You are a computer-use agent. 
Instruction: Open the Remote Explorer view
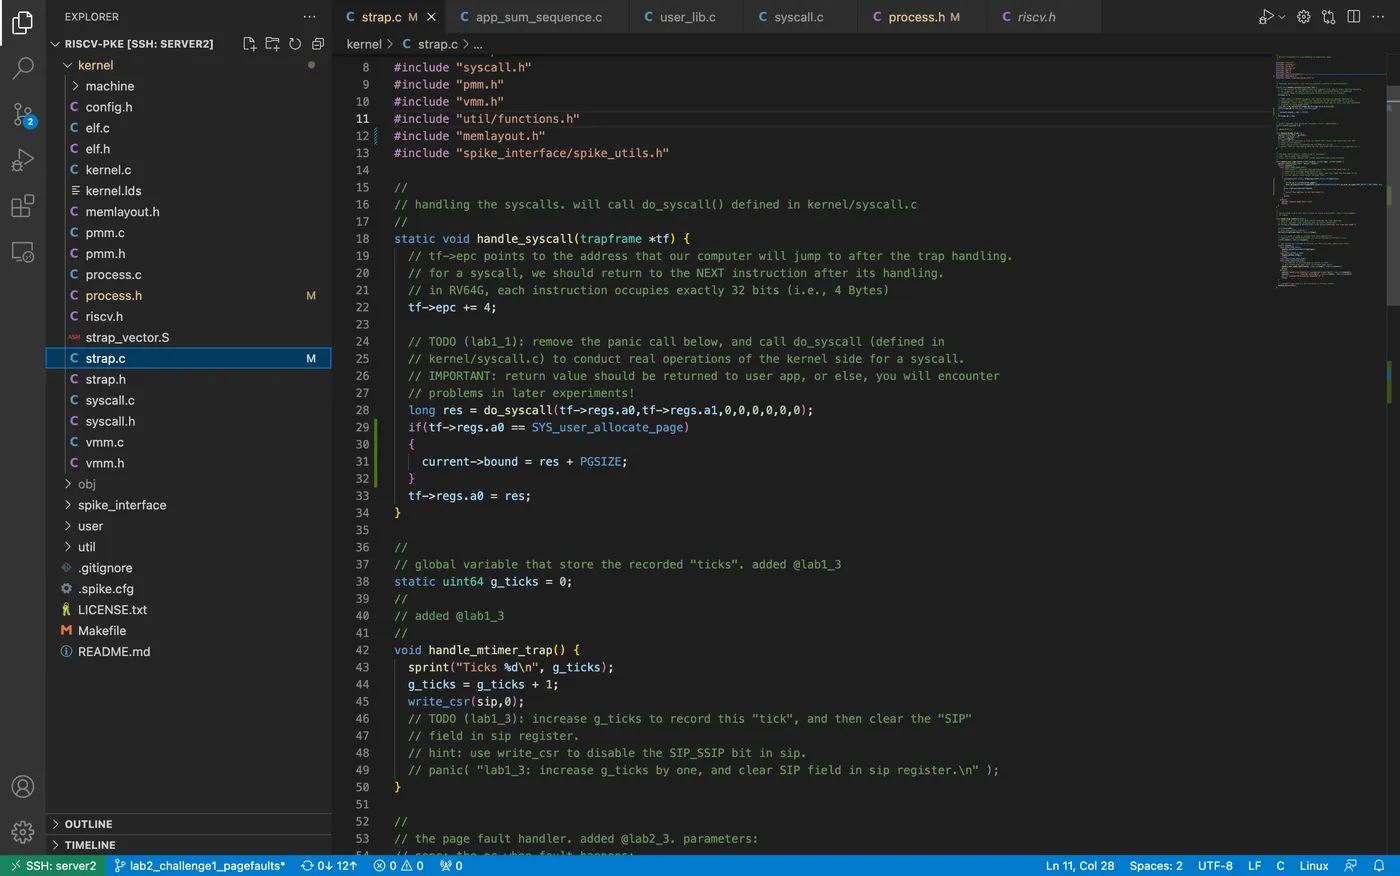[x=22, y=252]
